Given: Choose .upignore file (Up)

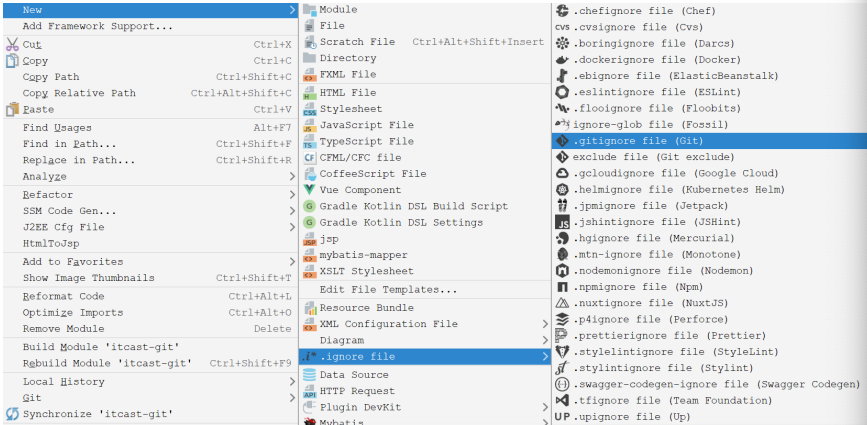Looking at the screenshot, I should [x=709, y=417].
